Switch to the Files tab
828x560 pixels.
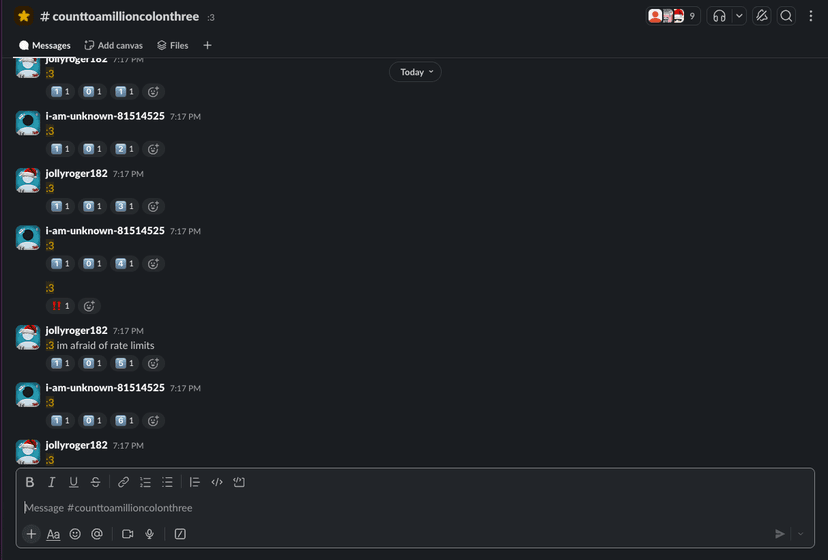point(173,45)
